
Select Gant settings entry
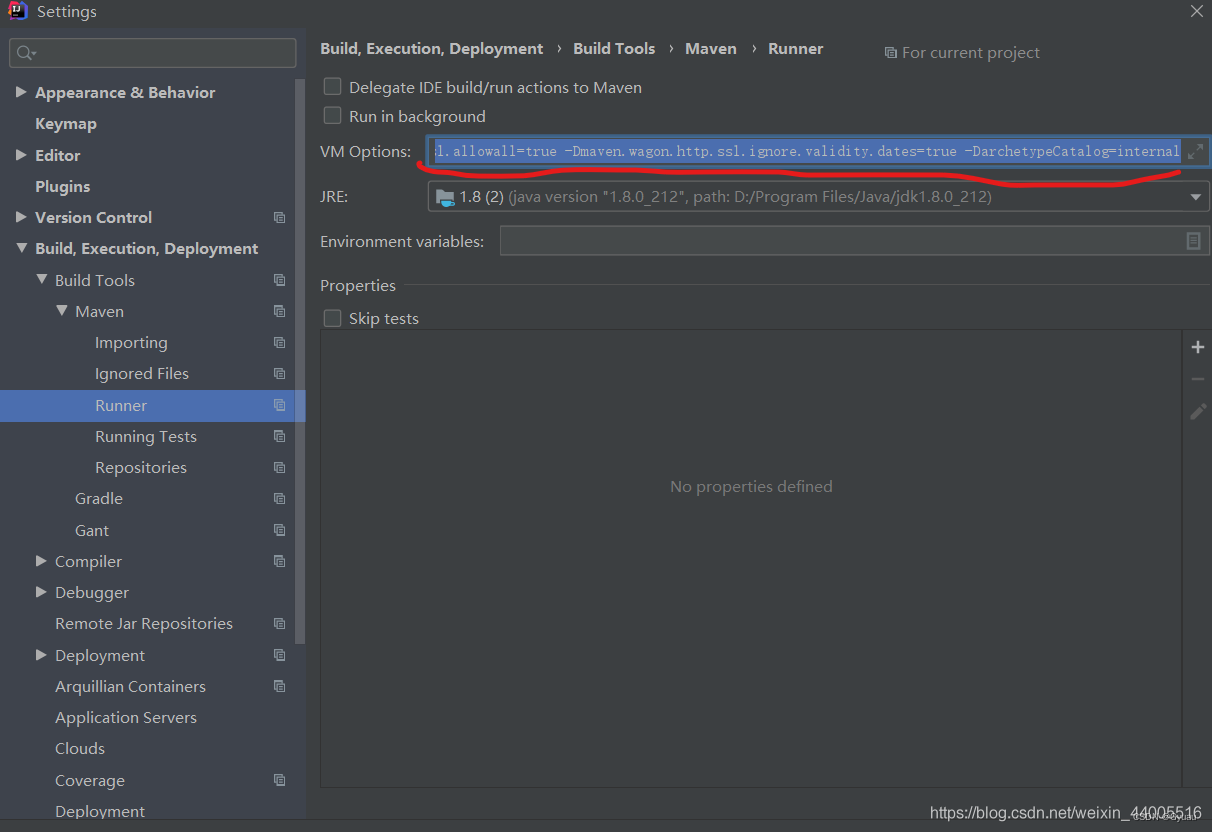(92, 530)
